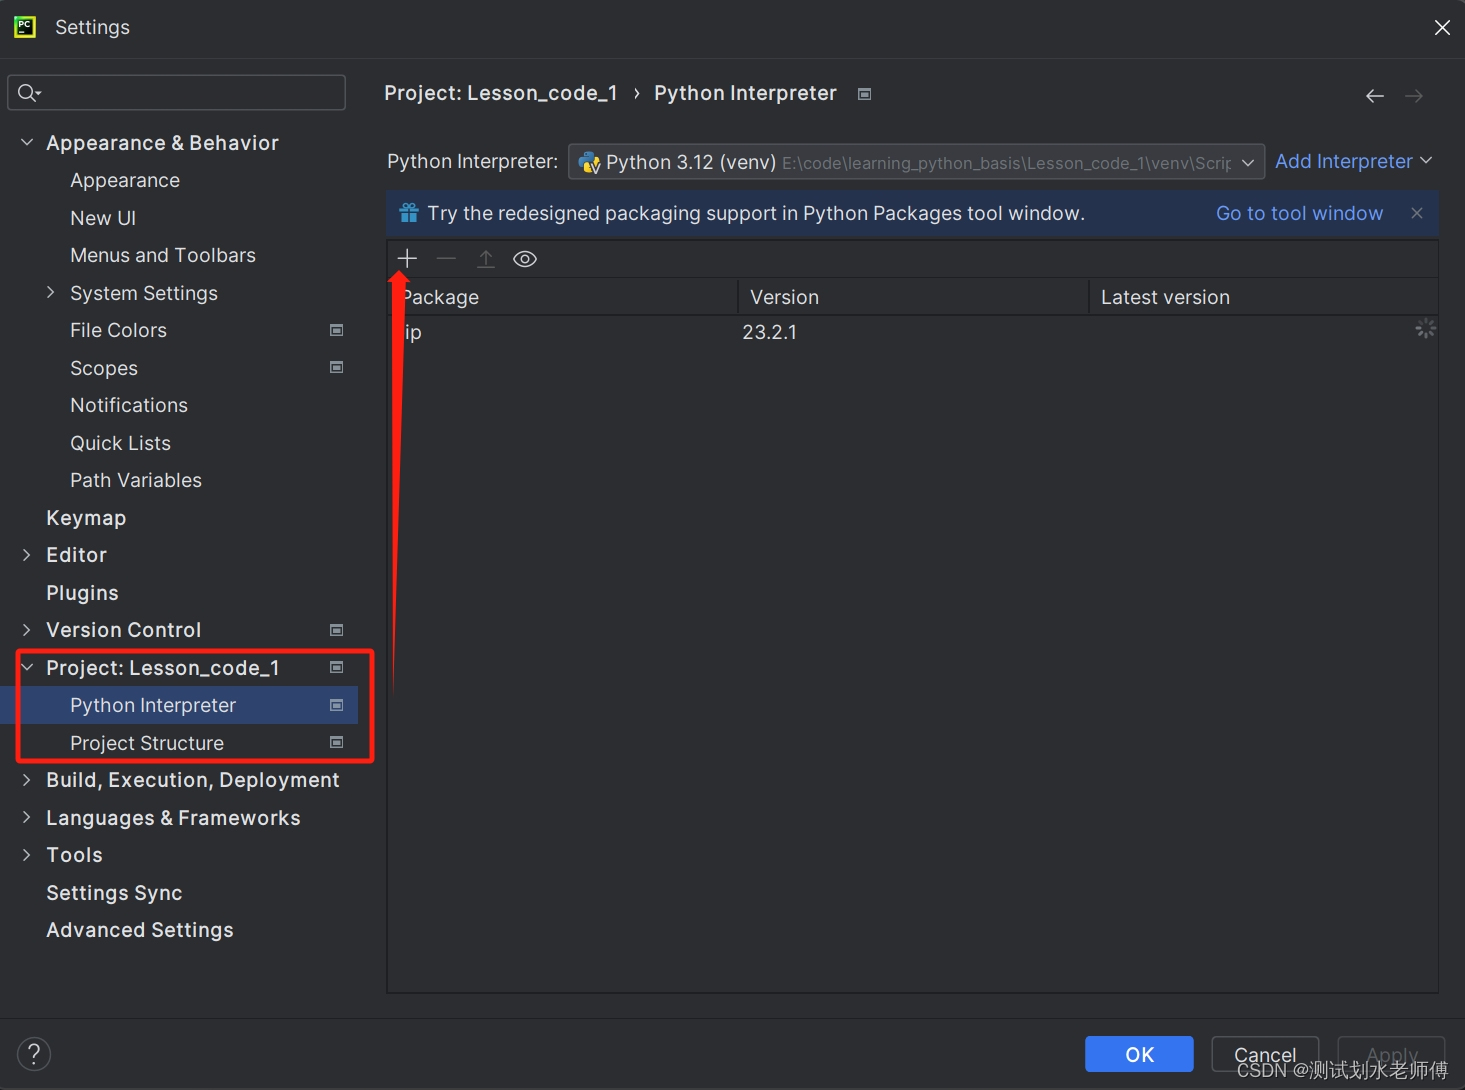The image size is (1465, 1090).
Task: Click into the settings search field
Action: coord(177,93)
